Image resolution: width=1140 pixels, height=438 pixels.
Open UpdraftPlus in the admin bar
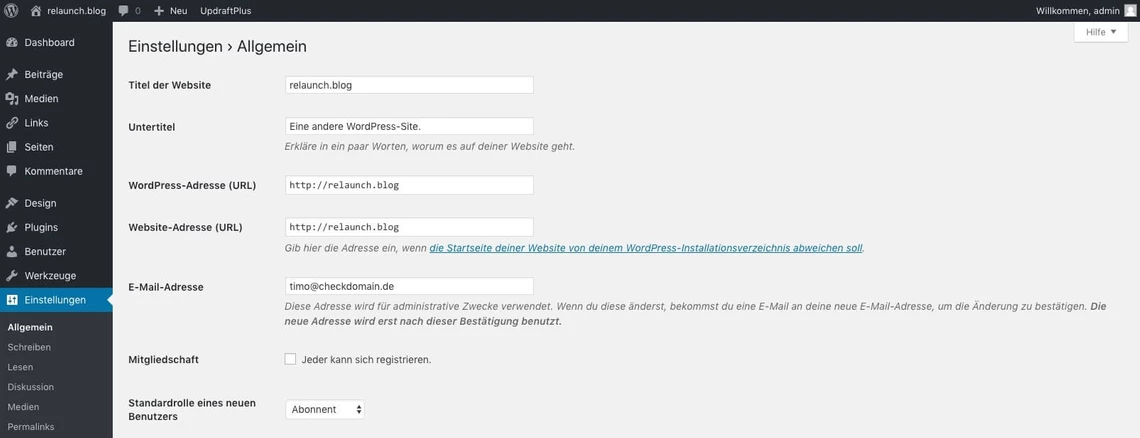point(225,10)
